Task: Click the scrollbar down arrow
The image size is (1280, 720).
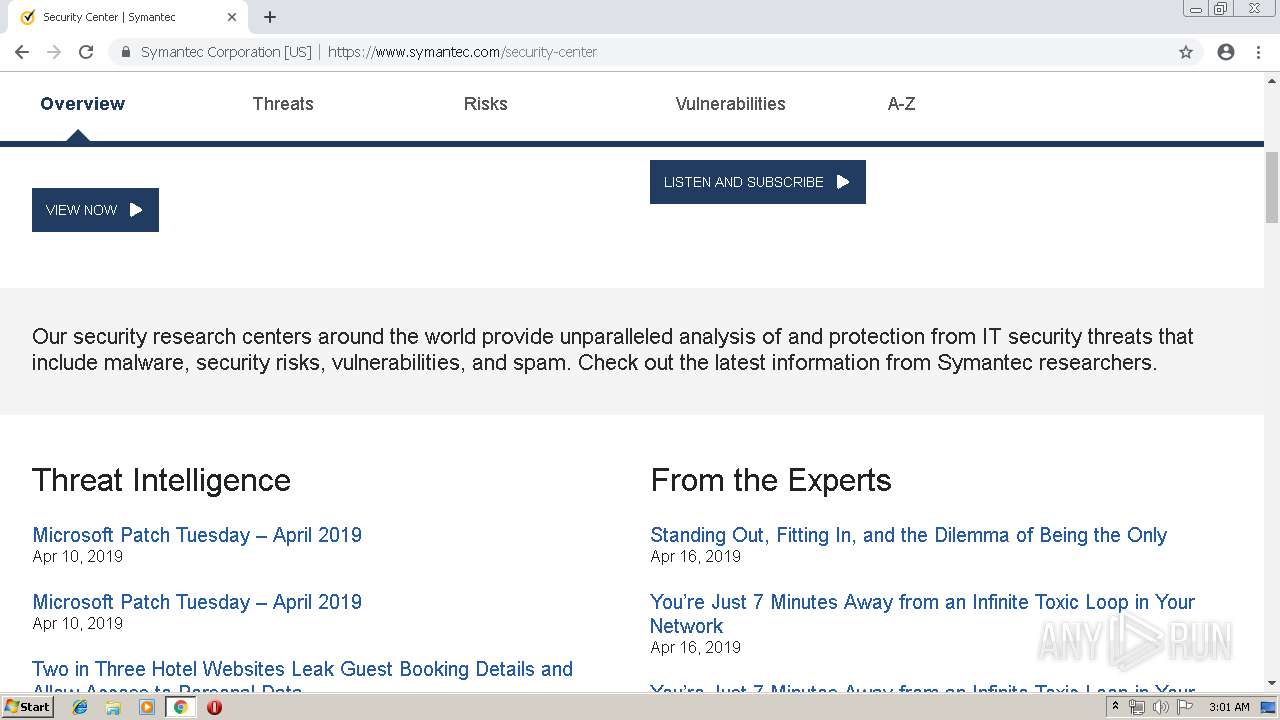Action: [1272, 683]
